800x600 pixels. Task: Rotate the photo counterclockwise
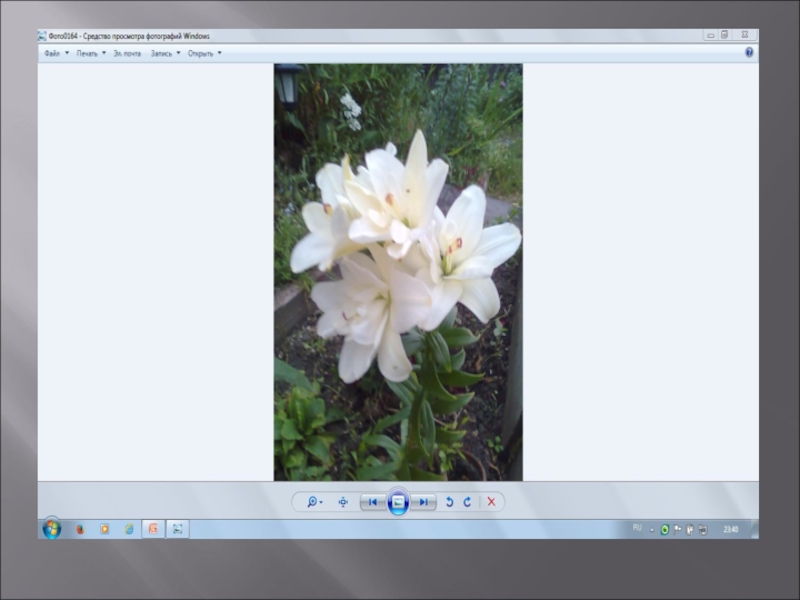[x=449, y=502]
